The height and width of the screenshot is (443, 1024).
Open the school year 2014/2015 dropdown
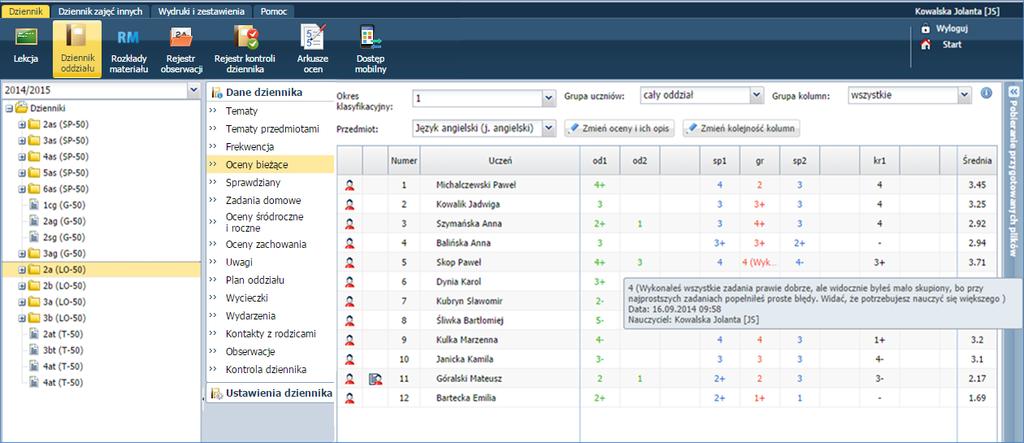tap(194, 91)
